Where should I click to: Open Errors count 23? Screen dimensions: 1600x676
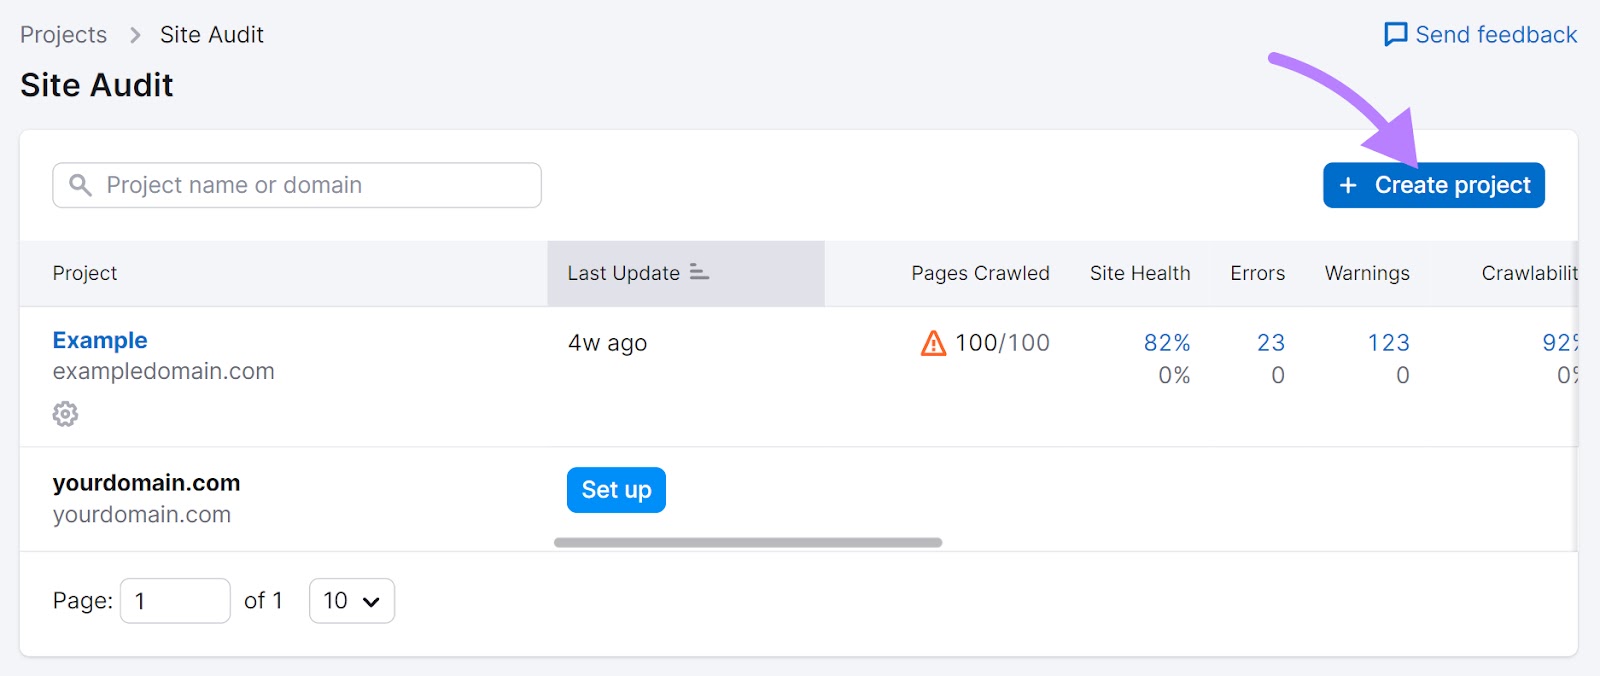tap(1271, 343)
